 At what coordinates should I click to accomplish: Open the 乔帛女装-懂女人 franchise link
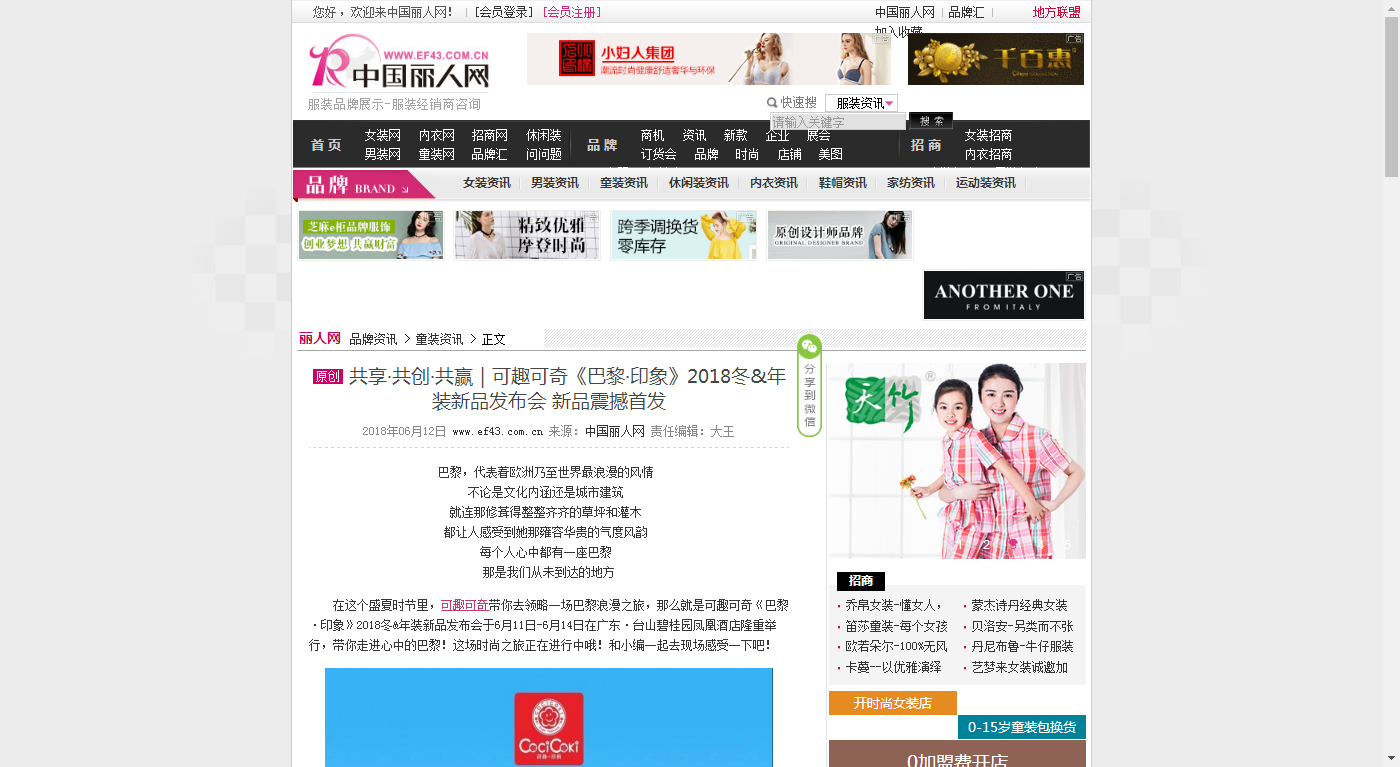coord(894,605)
